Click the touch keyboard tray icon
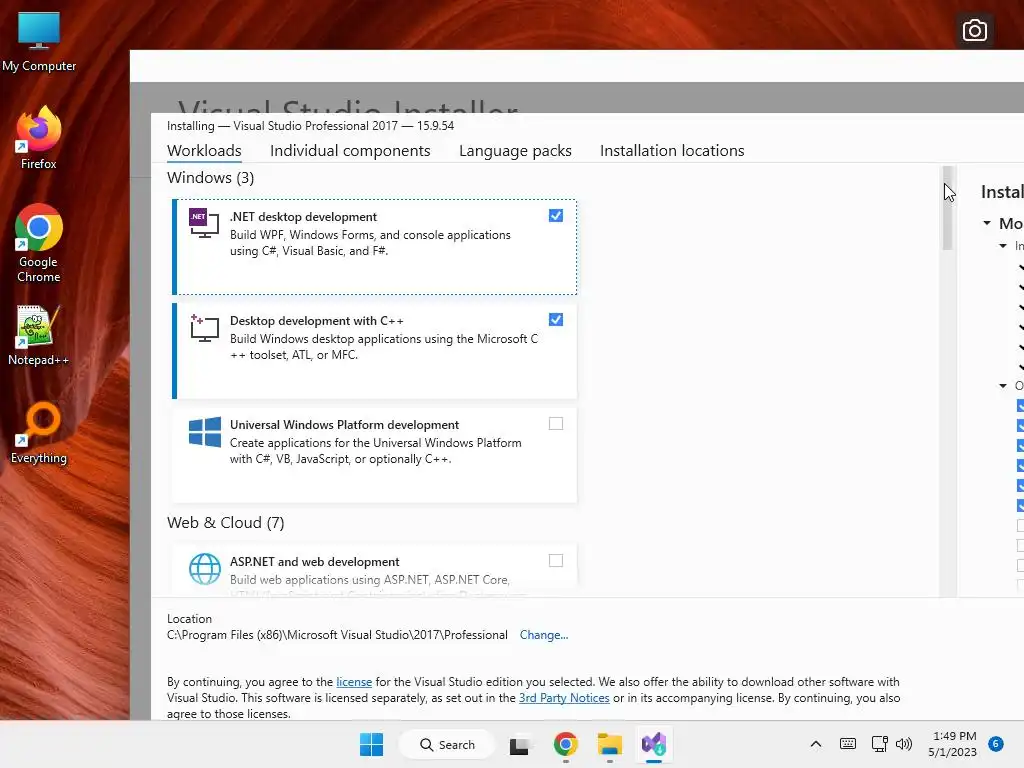Image resolution: width=1024 pixels, height=768 pixels. click(848, 744)
